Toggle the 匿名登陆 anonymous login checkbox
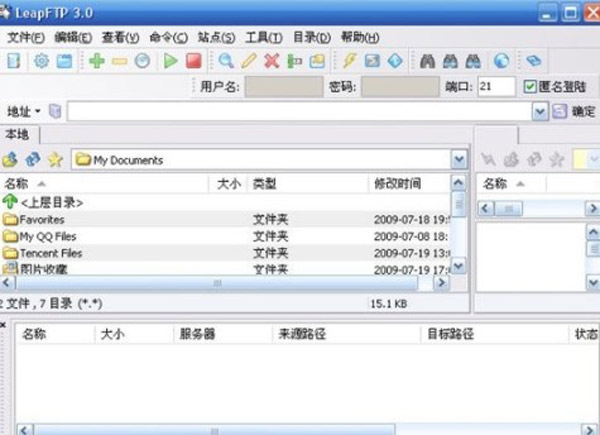 click(x=531, y=87)
